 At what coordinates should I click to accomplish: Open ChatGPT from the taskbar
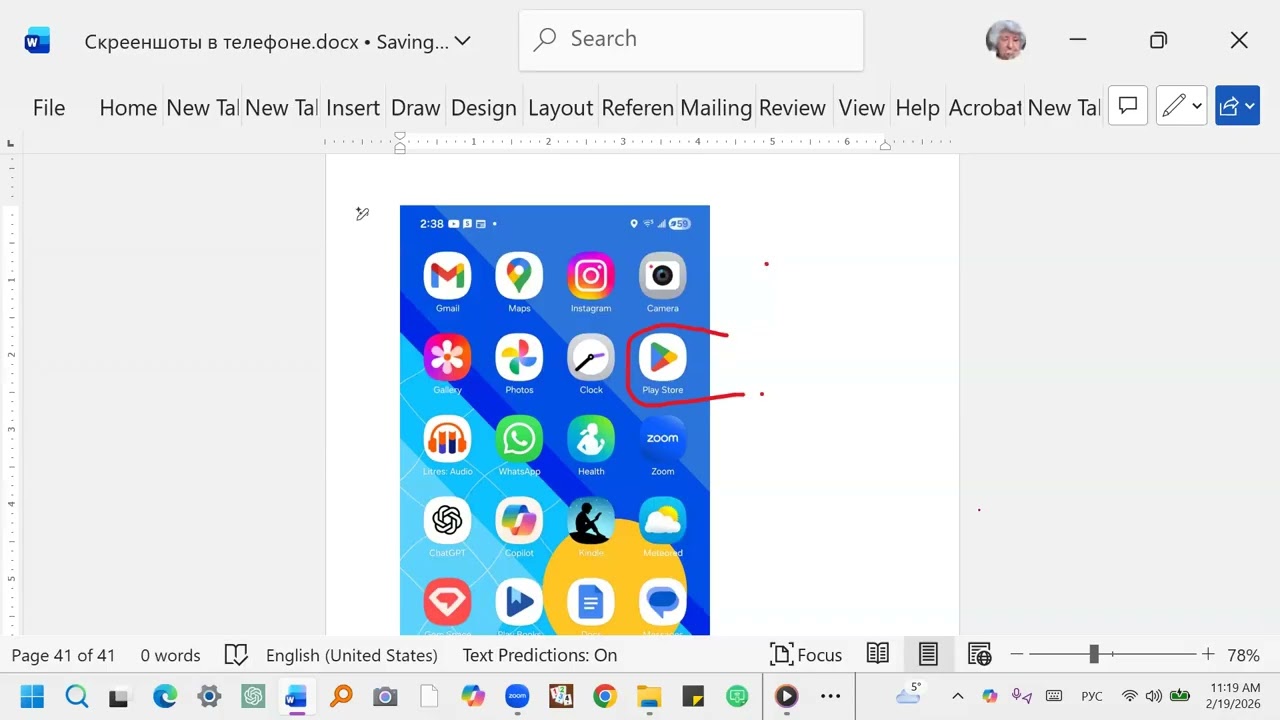point(252,696)
